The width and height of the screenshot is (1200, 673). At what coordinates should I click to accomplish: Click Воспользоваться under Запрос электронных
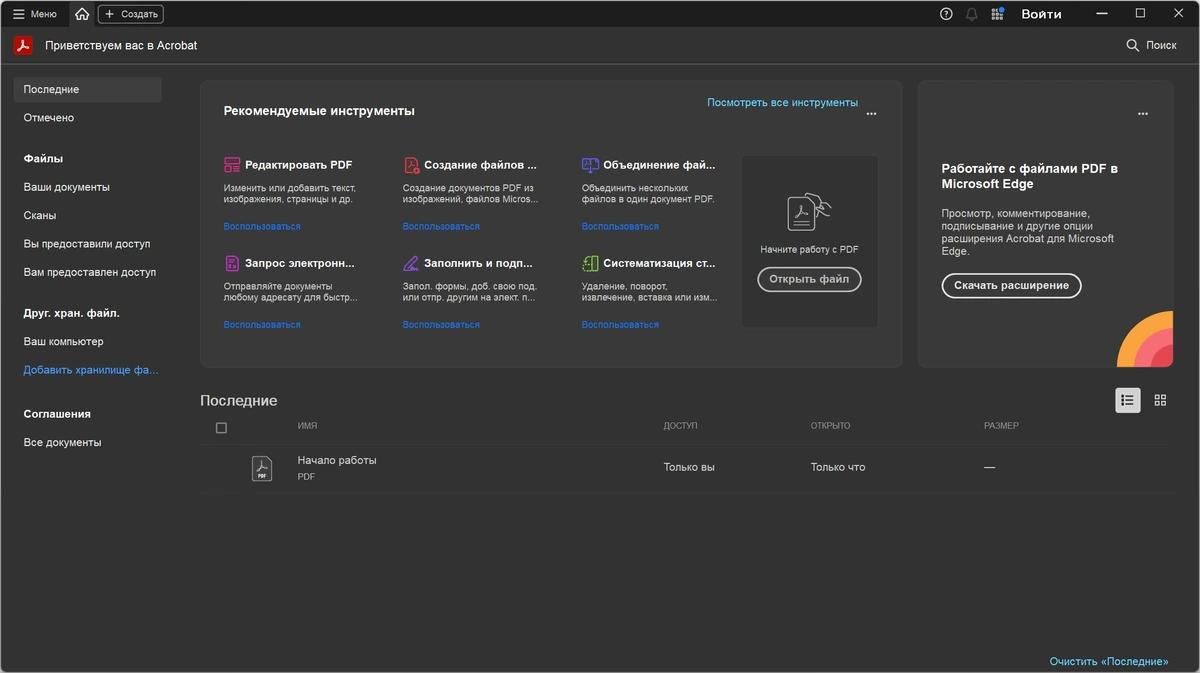point(262,324)
